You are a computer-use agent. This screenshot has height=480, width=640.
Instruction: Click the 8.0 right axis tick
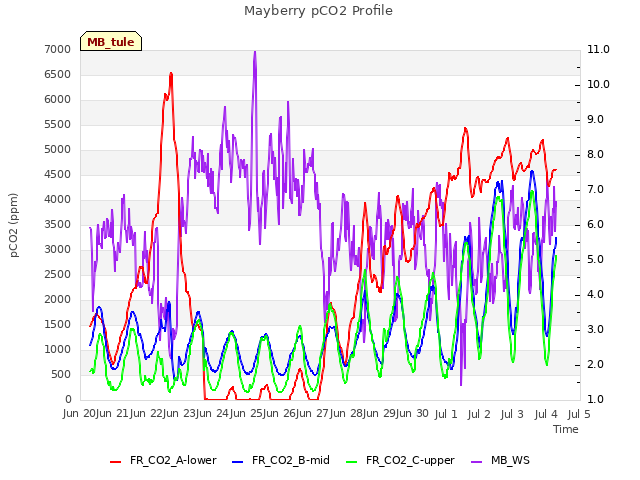(595, 155)
